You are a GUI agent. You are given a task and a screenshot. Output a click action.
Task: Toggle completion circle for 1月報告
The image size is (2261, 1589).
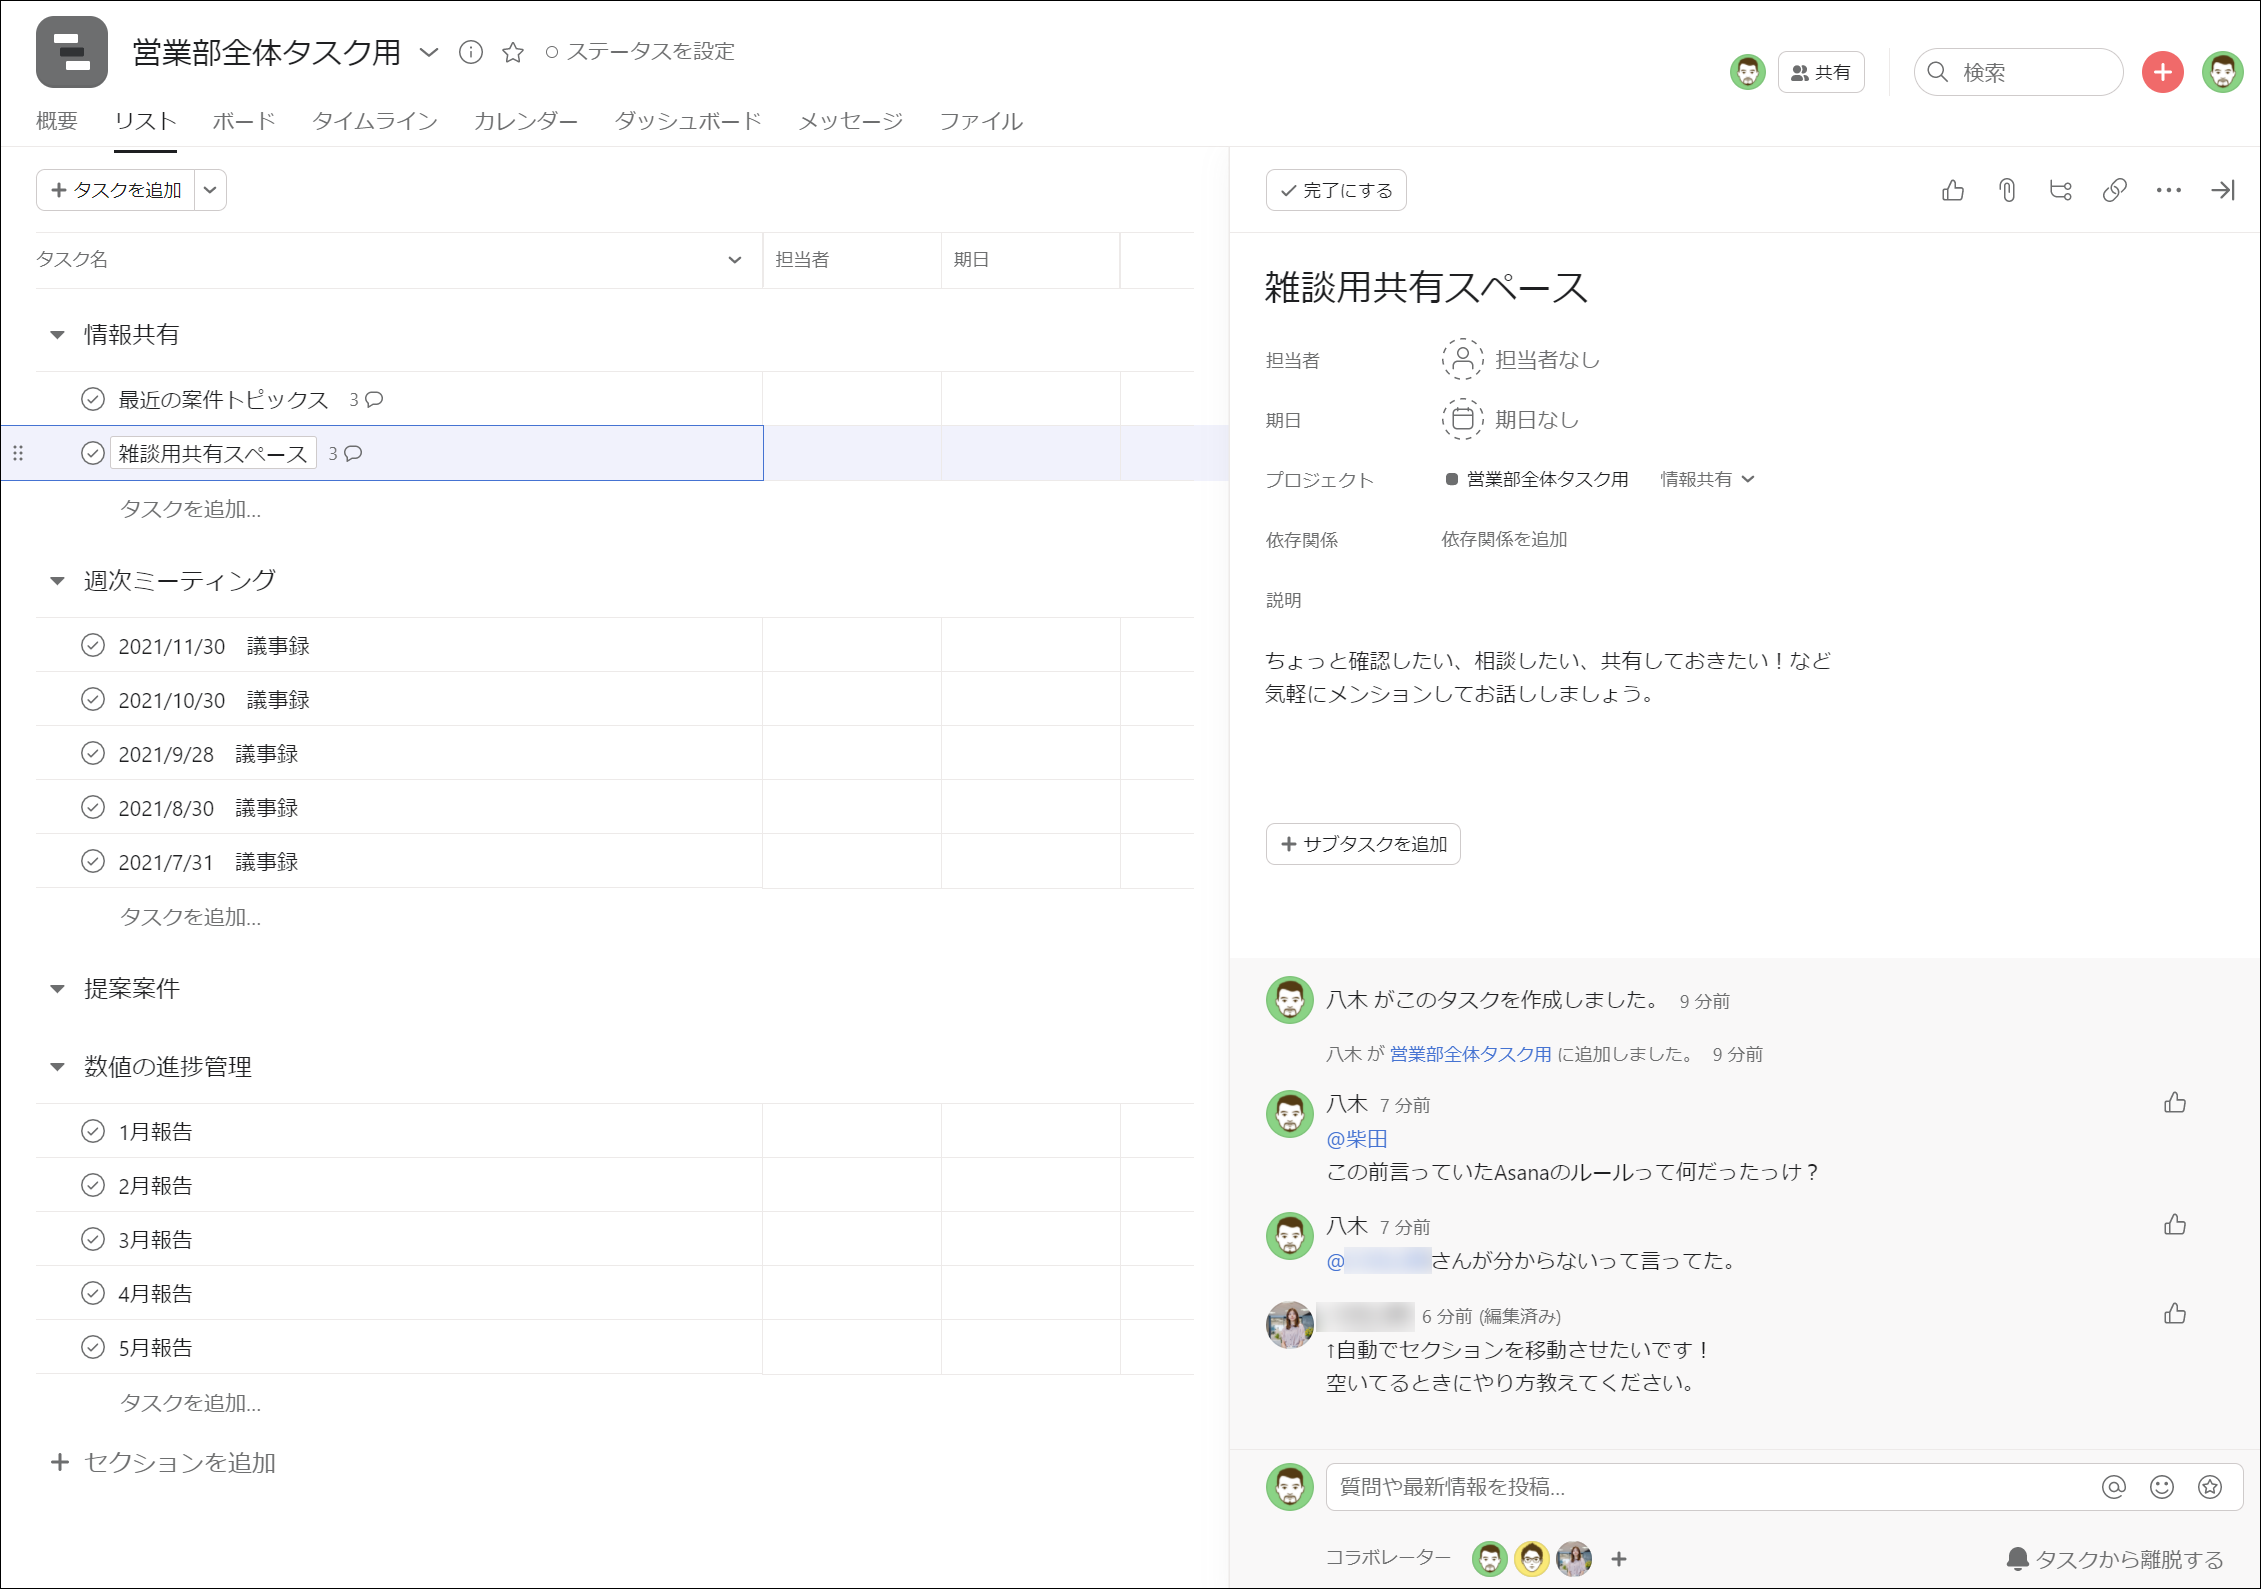(x=92, y=1131)
